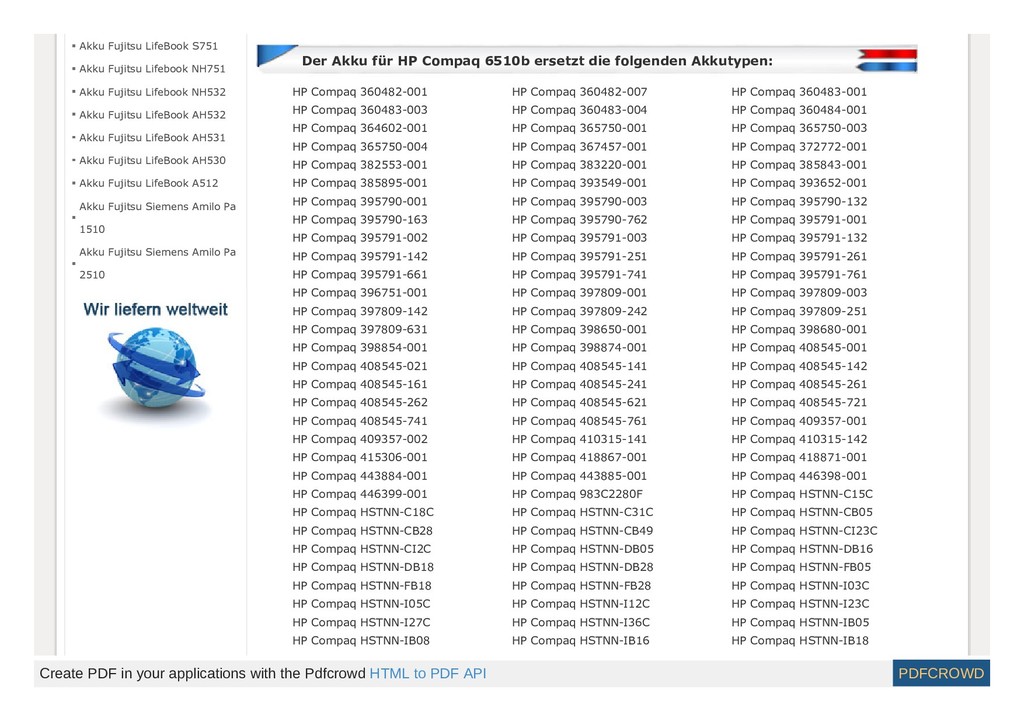Select the text HP Compaq HSTNN-C18C
This screenshot has height=725, width=1024.
(x=363, y=513)
